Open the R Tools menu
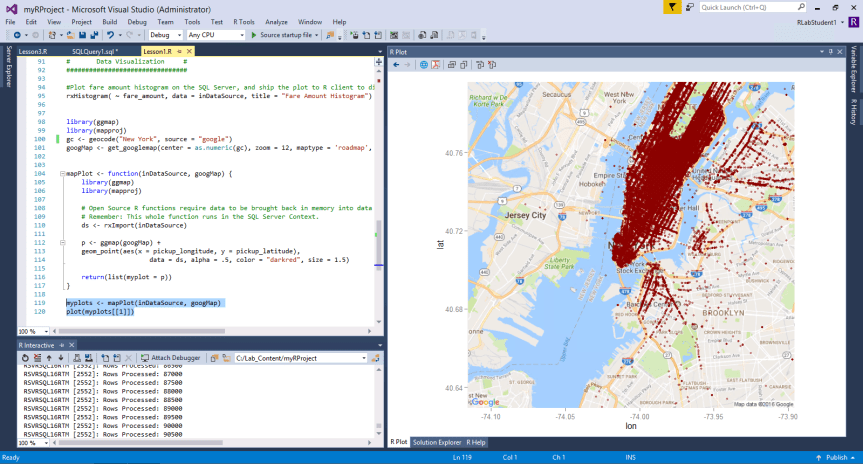Image resolution: width=863 pixels, height=464 pixels. tap(244, 22)
